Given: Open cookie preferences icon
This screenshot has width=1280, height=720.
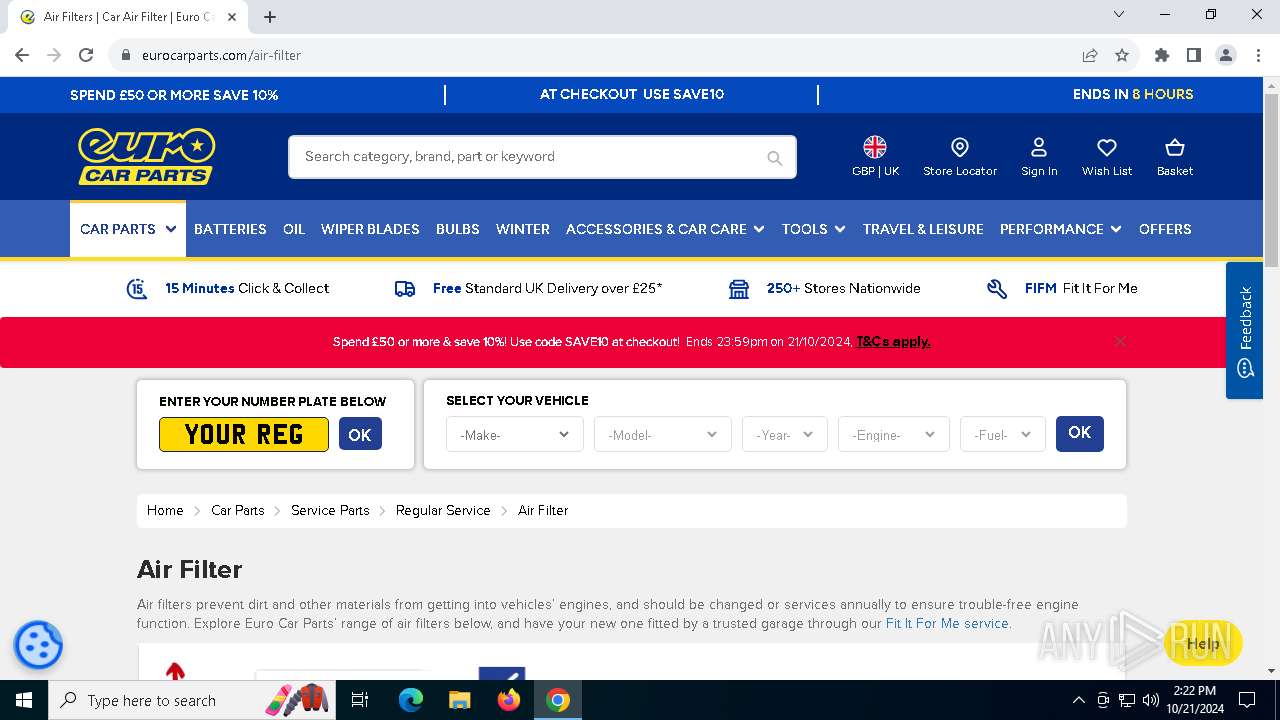Looking at the screenshot, I should (38, 645).
